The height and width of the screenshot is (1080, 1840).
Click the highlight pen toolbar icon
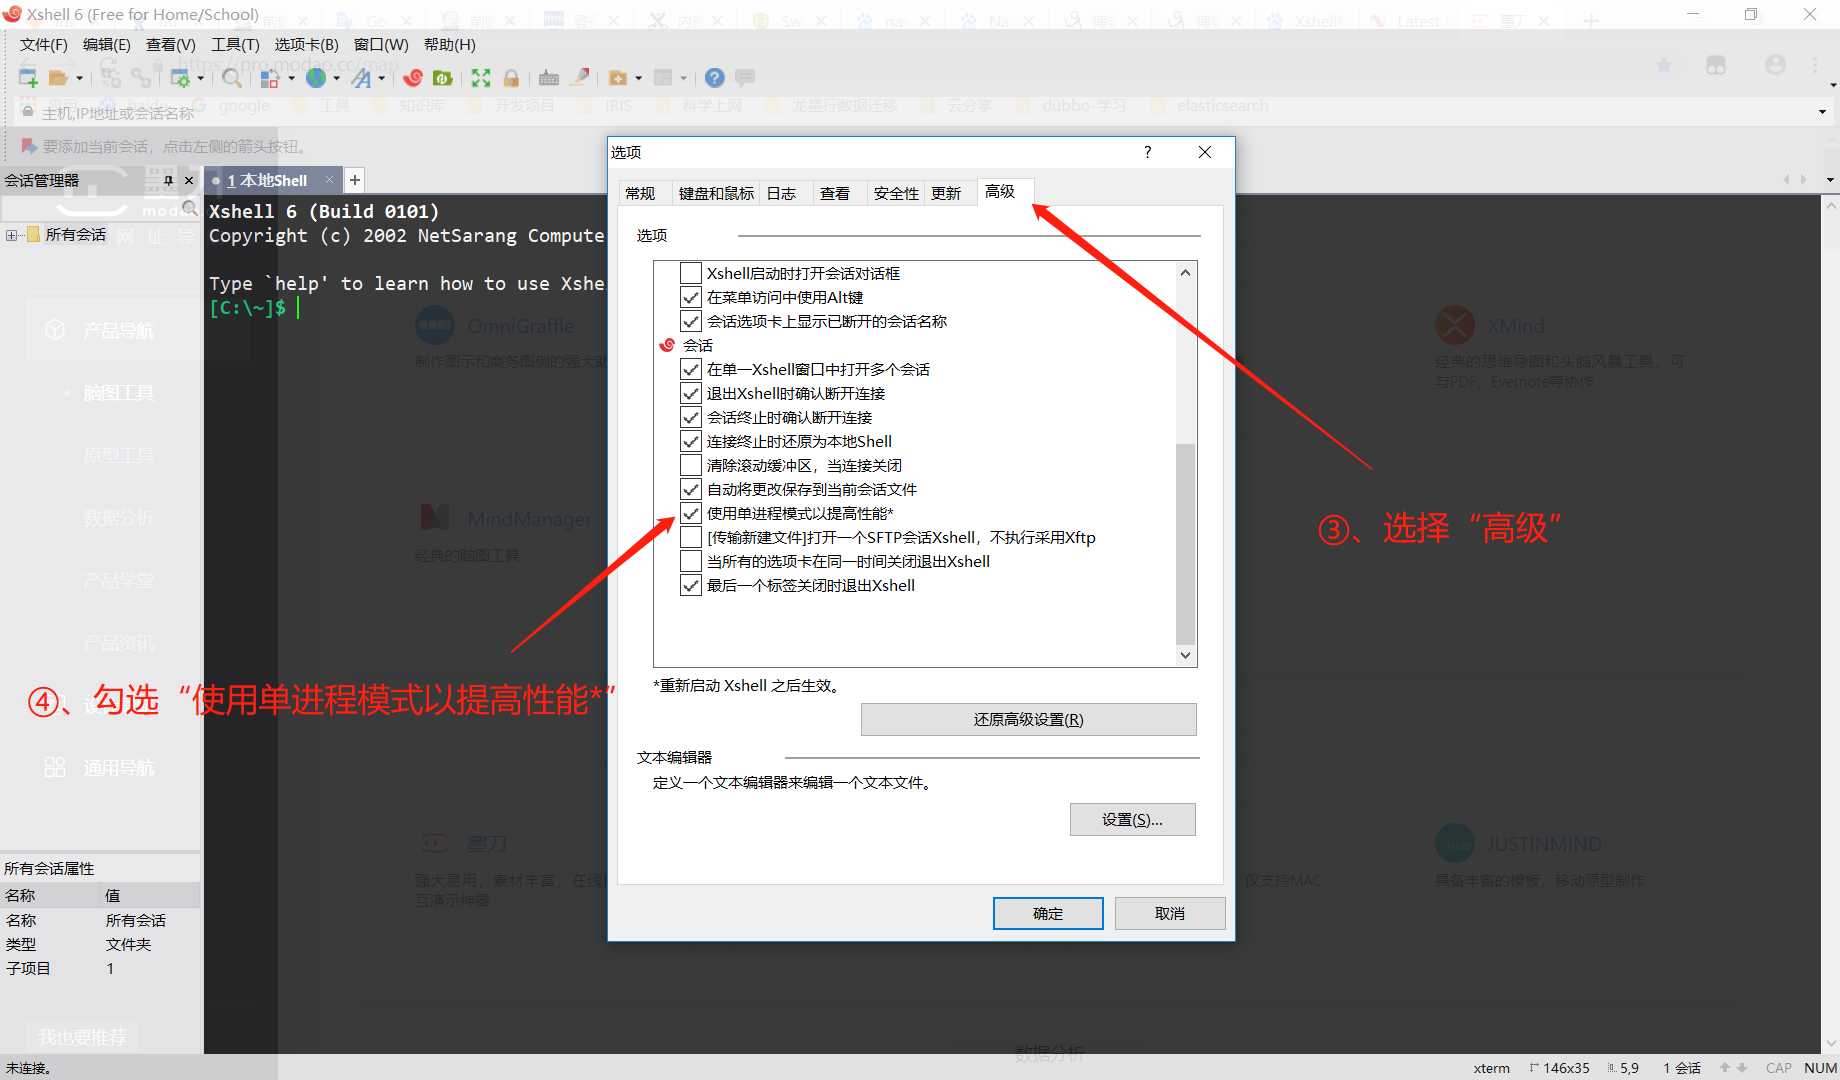(579, 77)
